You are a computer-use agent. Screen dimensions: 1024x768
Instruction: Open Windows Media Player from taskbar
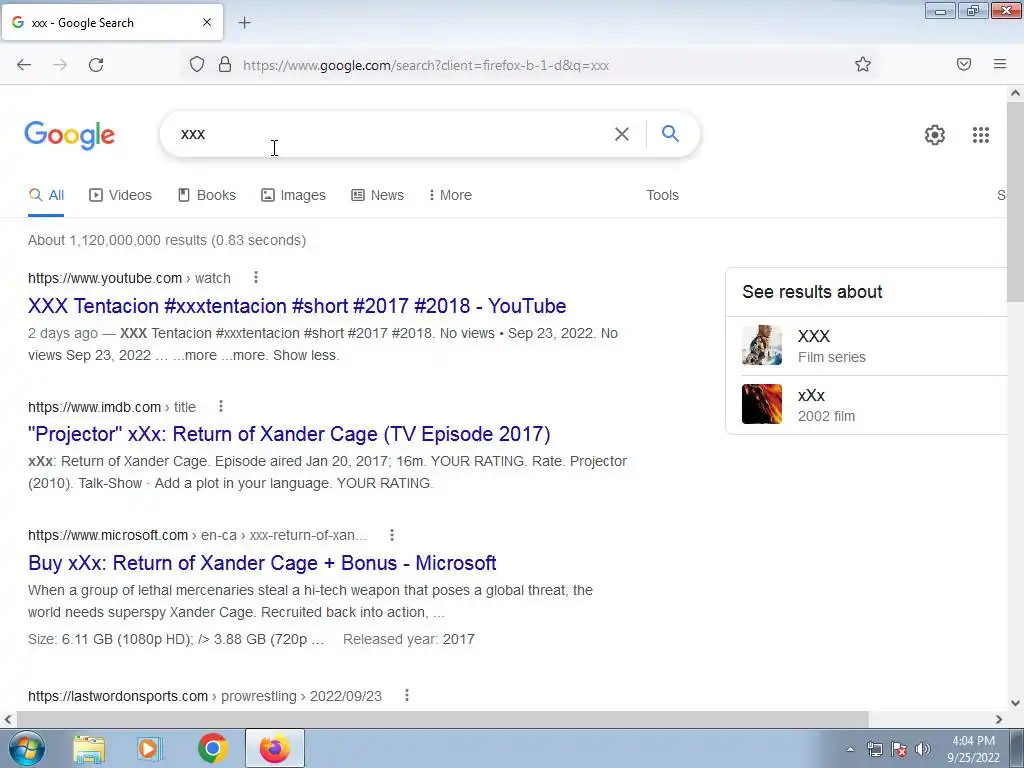(x=150, y=748)
